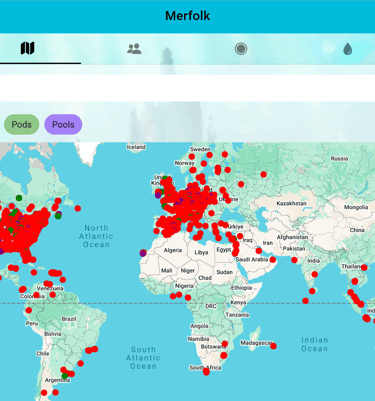
Task: Click the Bolivia map label
Action: (x=53, y=334)
